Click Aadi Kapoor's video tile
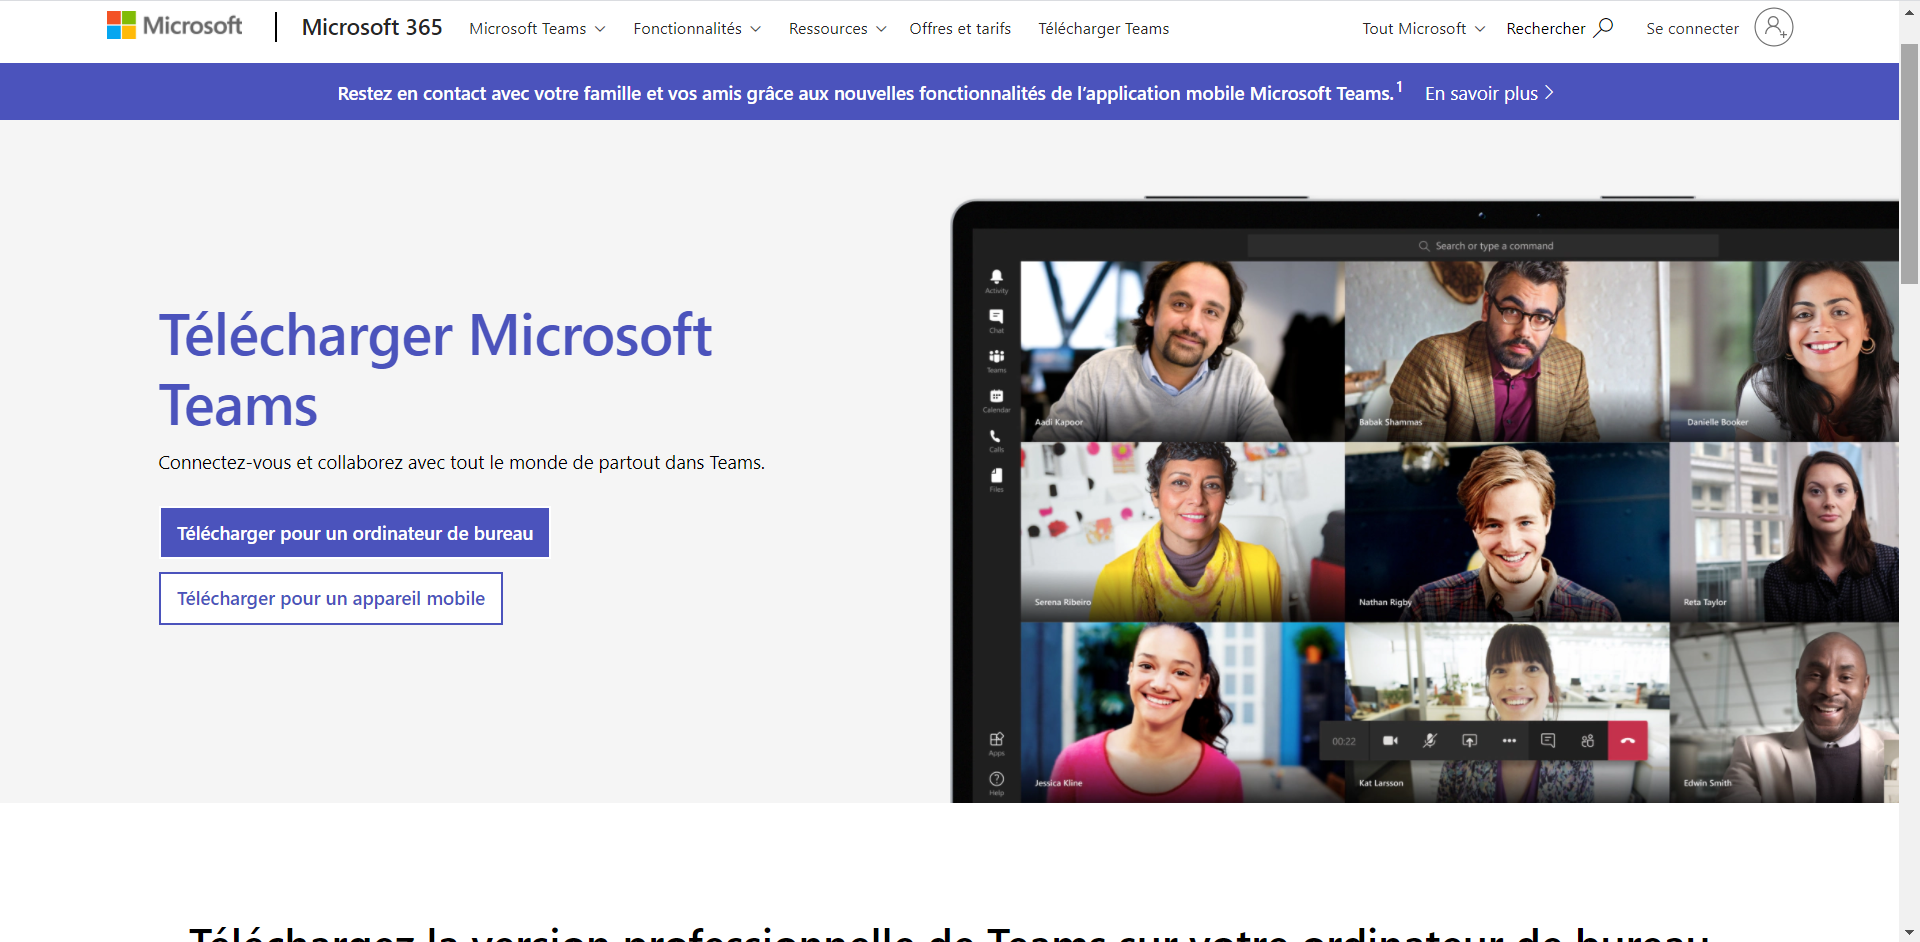 (x=1182, y=351)
